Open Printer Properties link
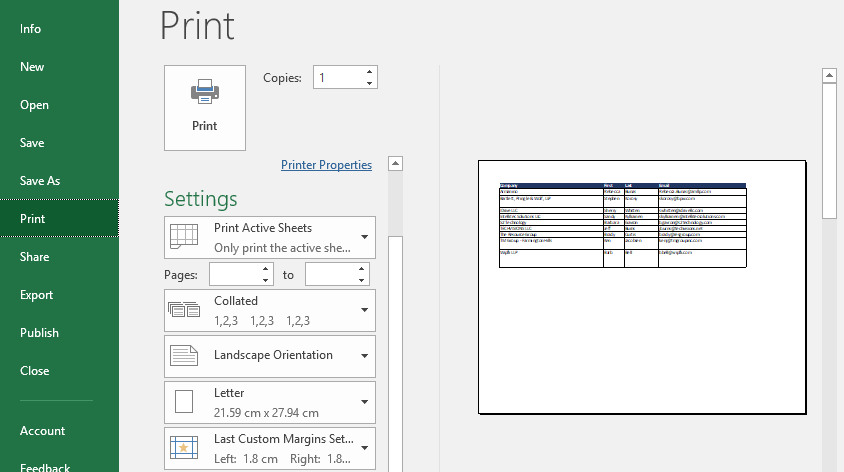 tap(326, 165)
